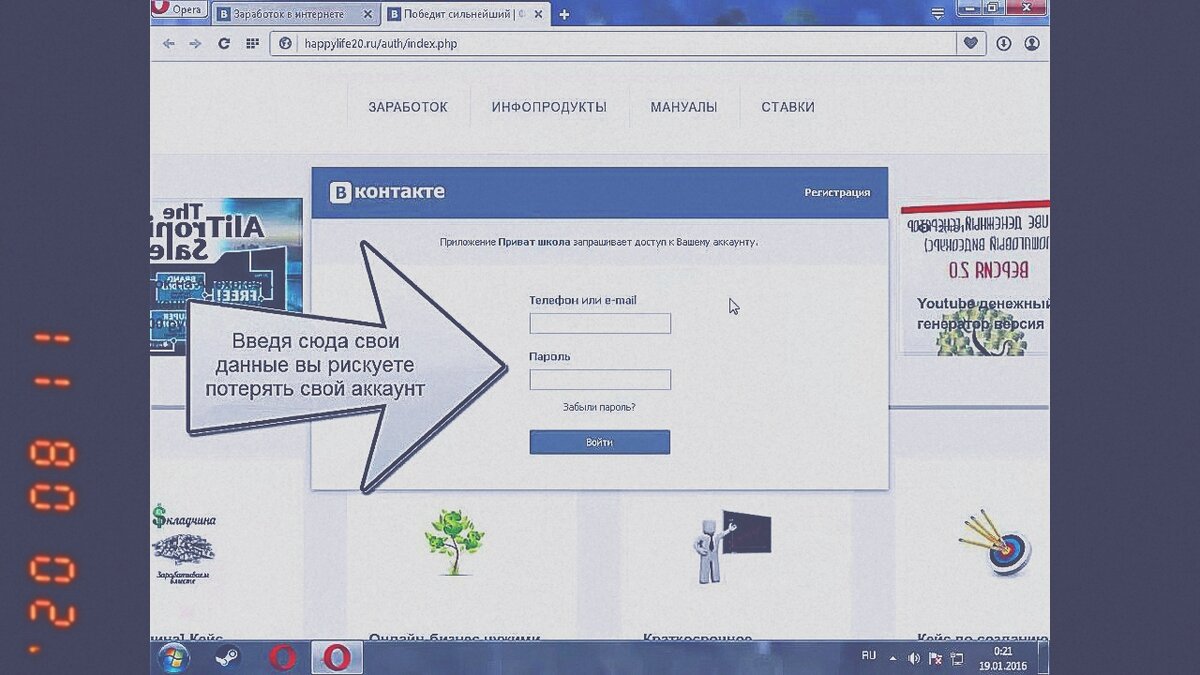Click the Пароль input field
This screenshot has height=675, width=1200.
tap(600, 379)
